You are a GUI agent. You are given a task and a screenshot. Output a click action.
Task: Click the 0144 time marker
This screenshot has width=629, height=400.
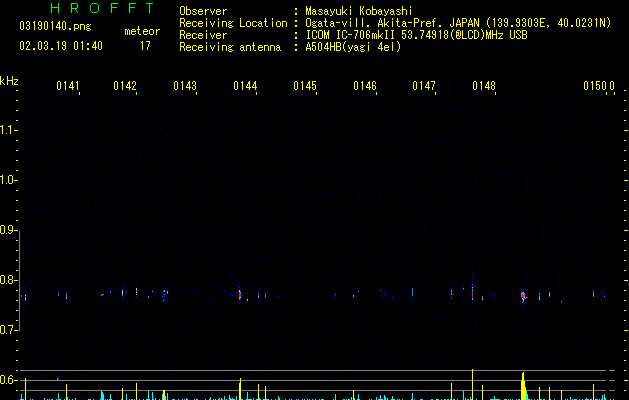[245, 86]
